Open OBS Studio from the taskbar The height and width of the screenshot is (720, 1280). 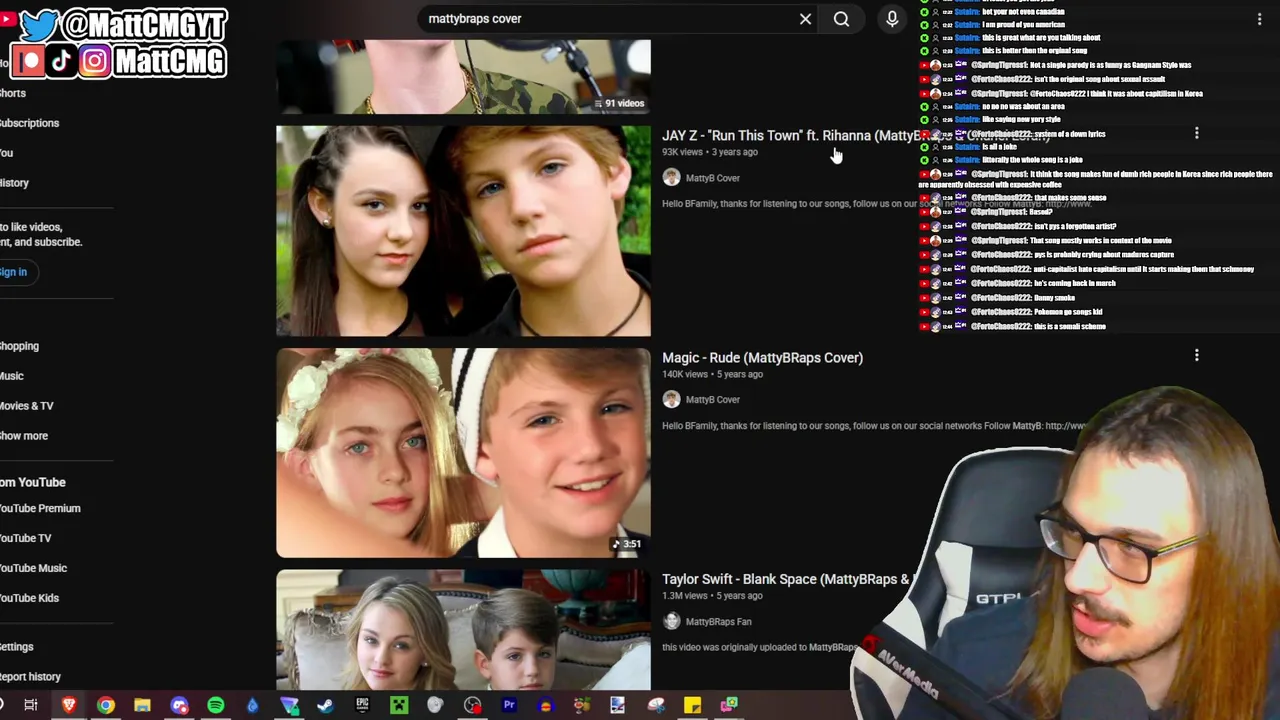[472, 705]
